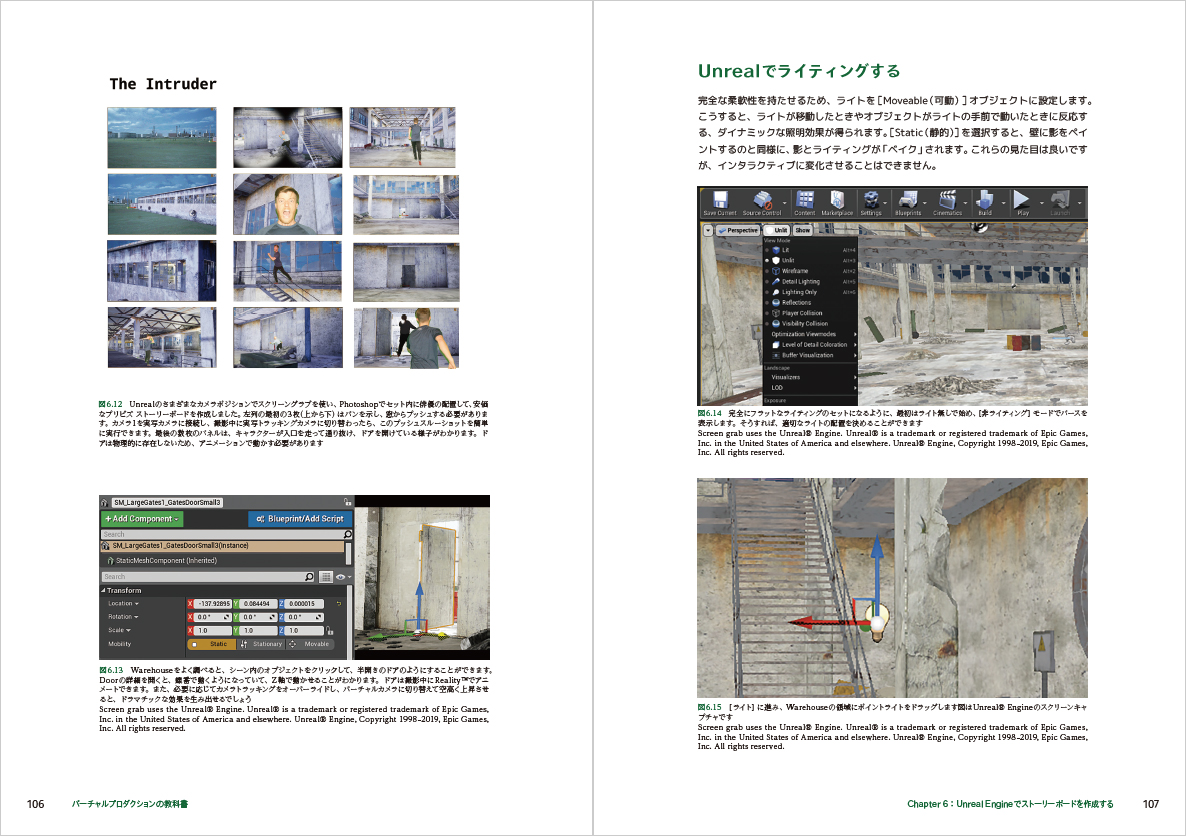Viewport: 1186px width, 836px height.
Task: Click the Show viewport button
Action: coord(803,230)
